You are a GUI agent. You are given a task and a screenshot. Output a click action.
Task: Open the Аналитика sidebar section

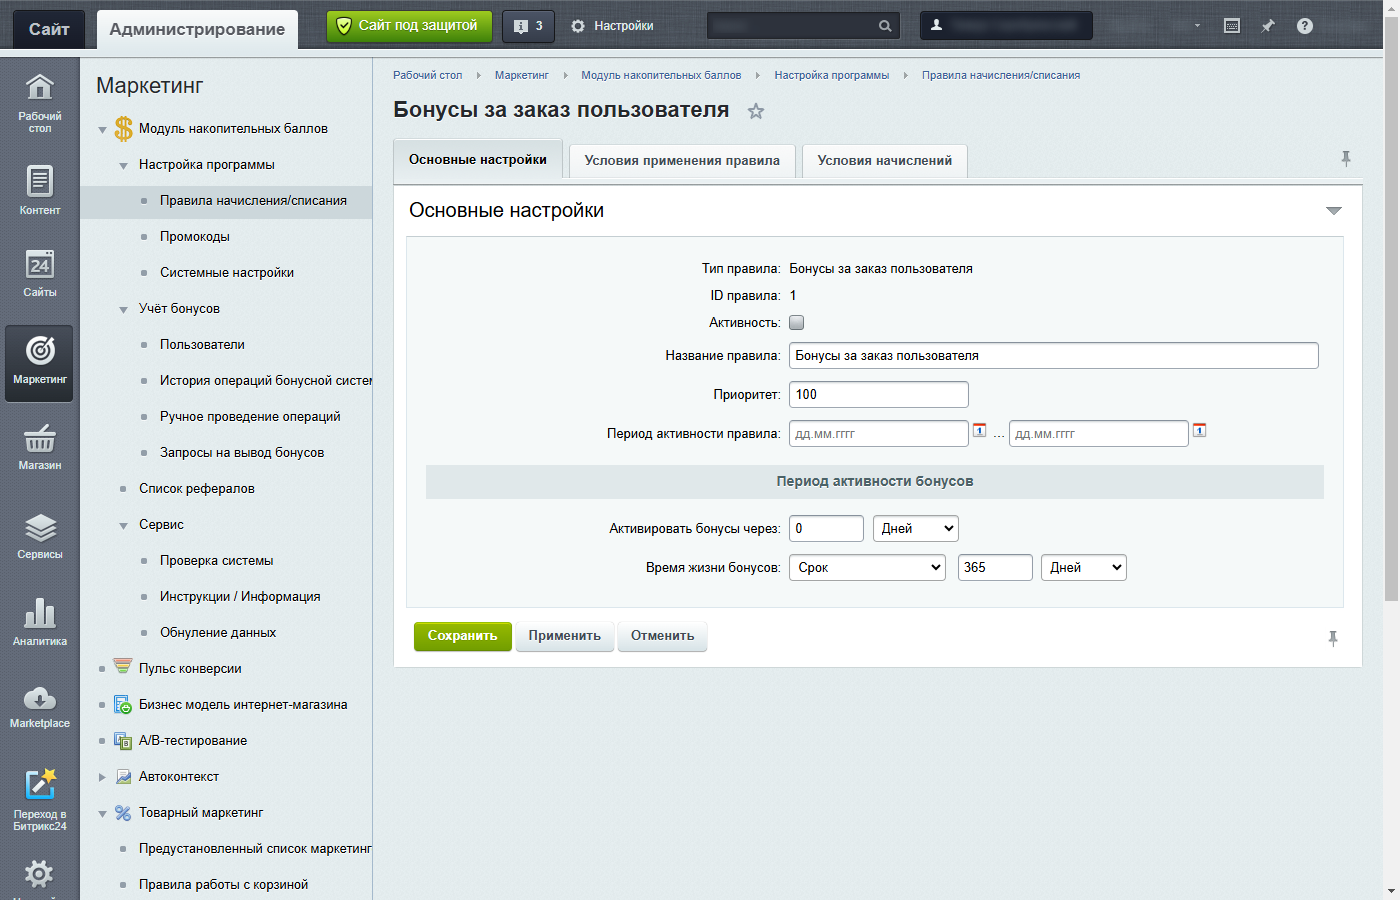click(x=39, y=621)
